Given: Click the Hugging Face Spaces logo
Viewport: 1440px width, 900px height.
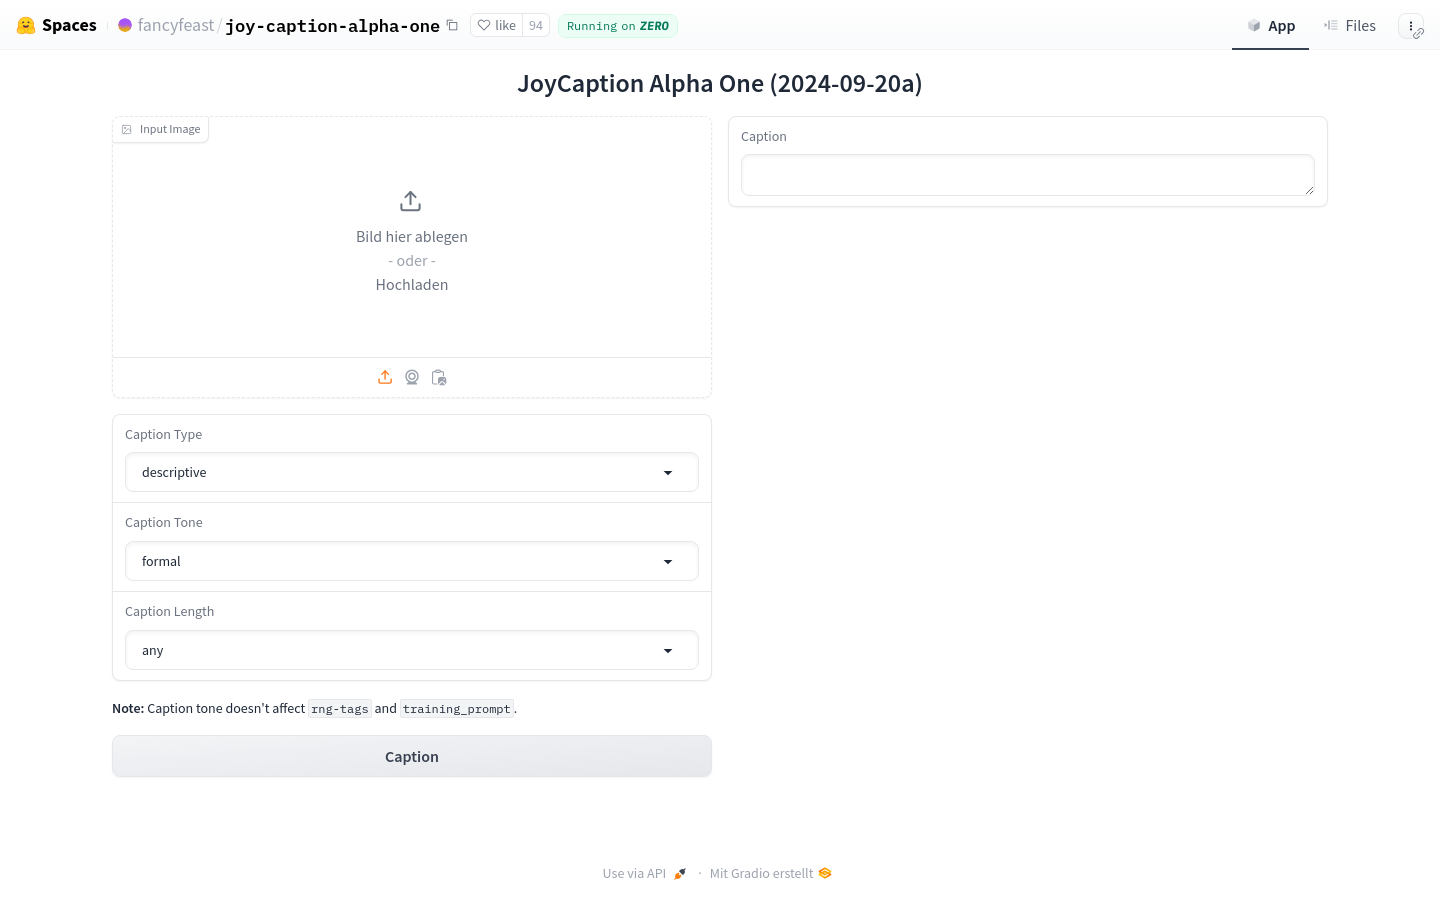Looking at the screenshot, I should 57,25.
